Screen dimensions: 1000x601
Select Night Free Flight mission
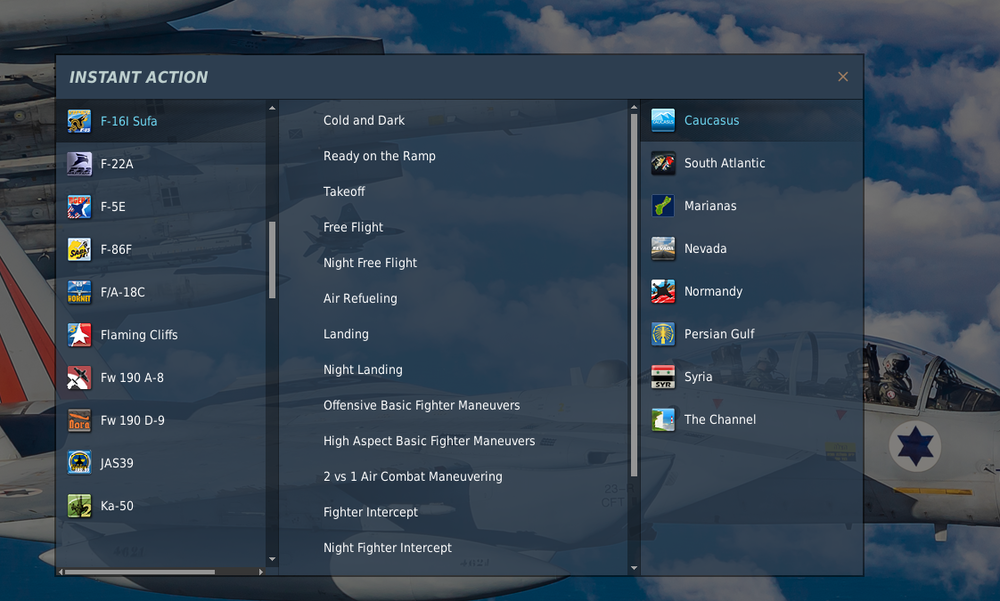pos(370,263)
